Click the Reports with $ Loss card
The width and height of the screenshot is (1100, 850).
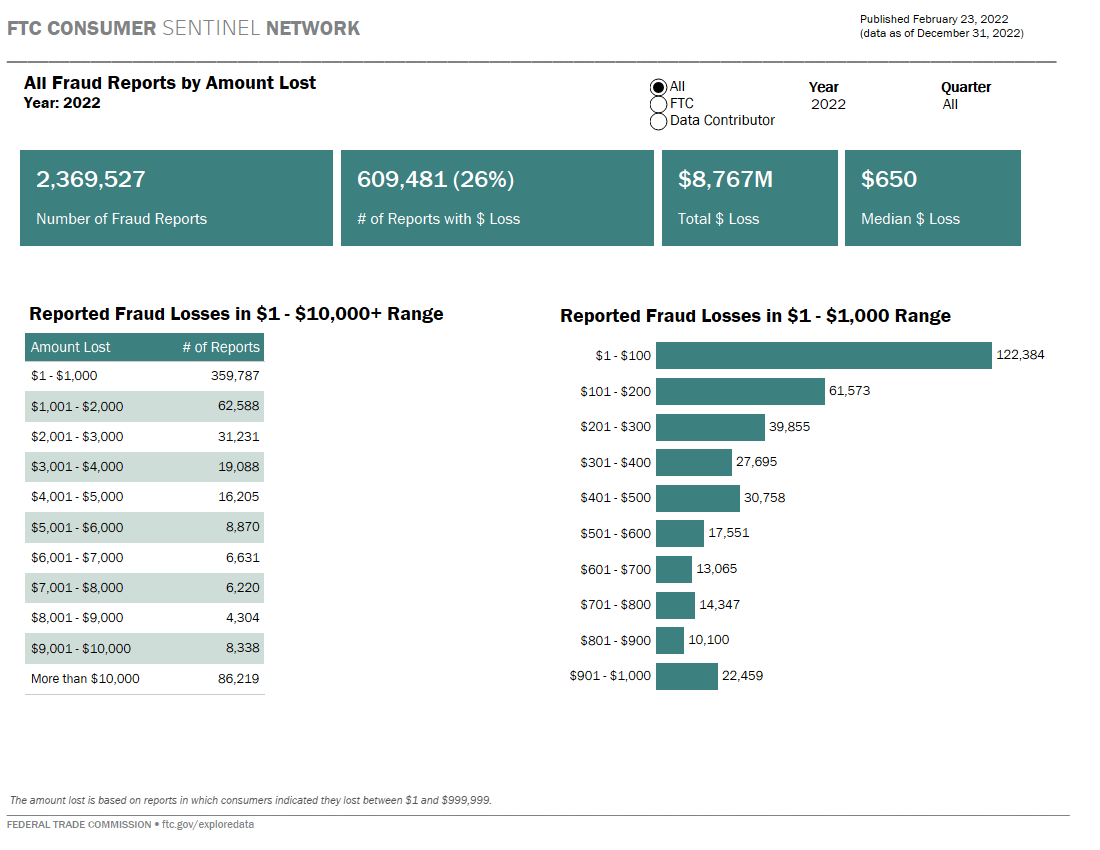[x=497, y=197]
